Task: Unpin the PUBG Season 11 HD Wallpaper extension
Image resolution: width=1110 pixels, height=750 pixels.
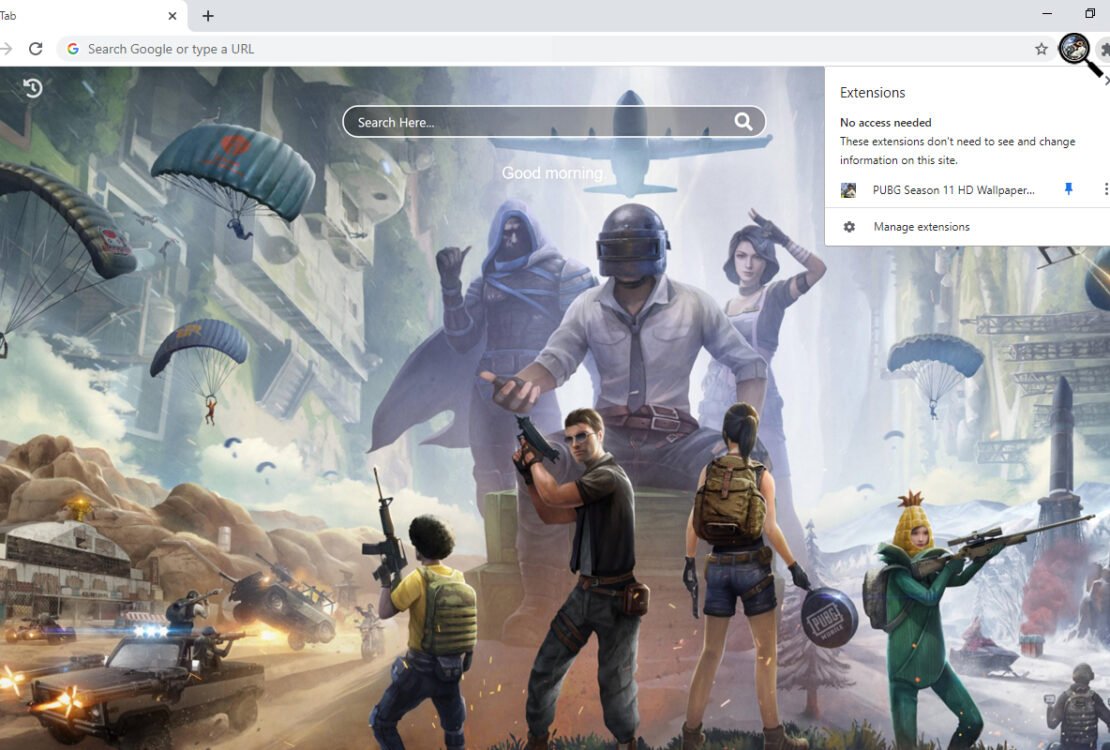Action: coord(1068,189)
